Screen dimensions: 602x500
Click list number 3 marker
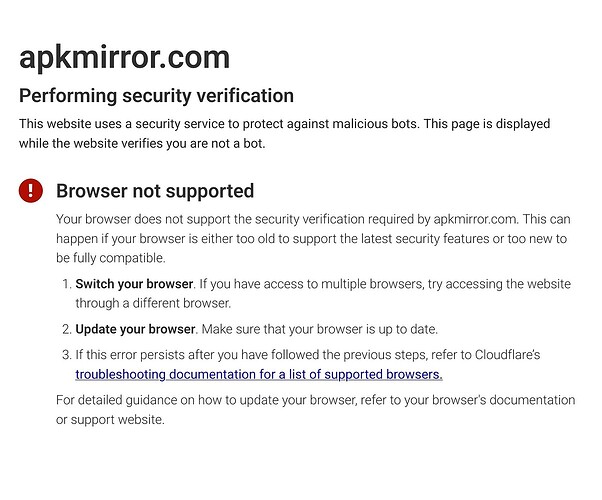pos(67,355)
